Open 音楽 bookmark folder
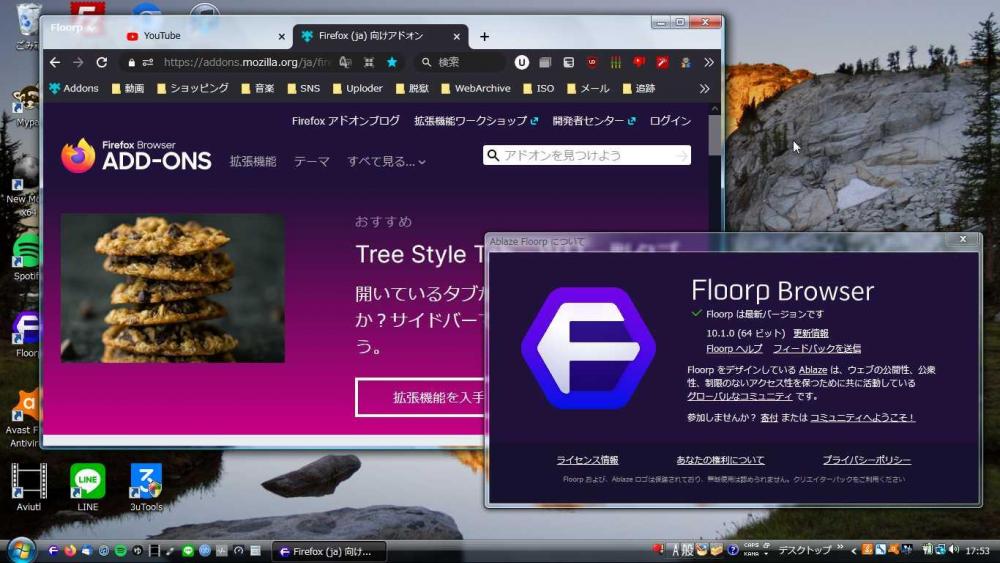Viewport: 1000px width, 563px height. [257, 89]
